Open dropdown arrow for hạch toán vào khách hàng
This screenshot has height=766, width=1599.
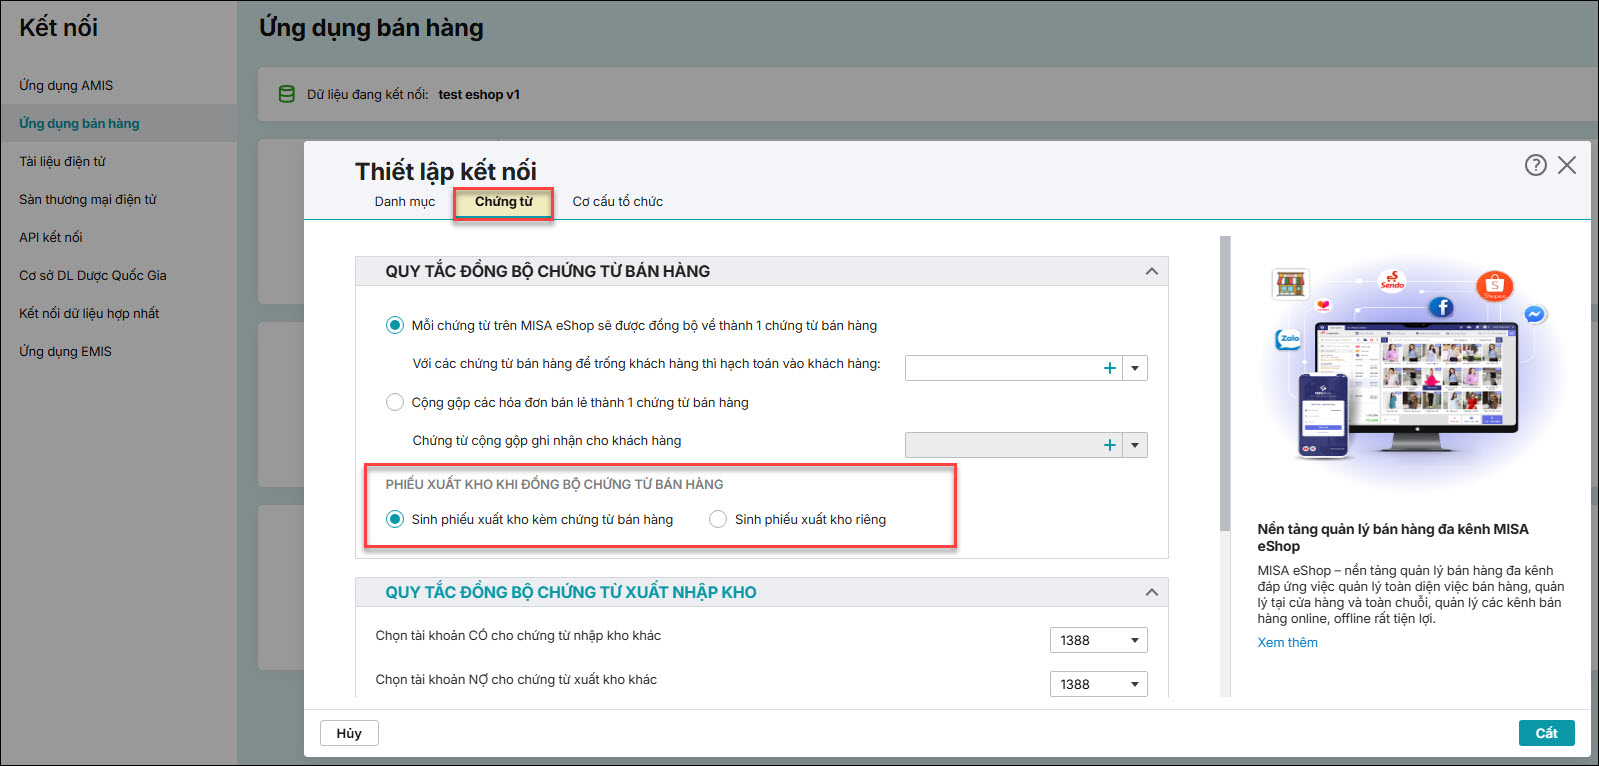coord(1135,368)
